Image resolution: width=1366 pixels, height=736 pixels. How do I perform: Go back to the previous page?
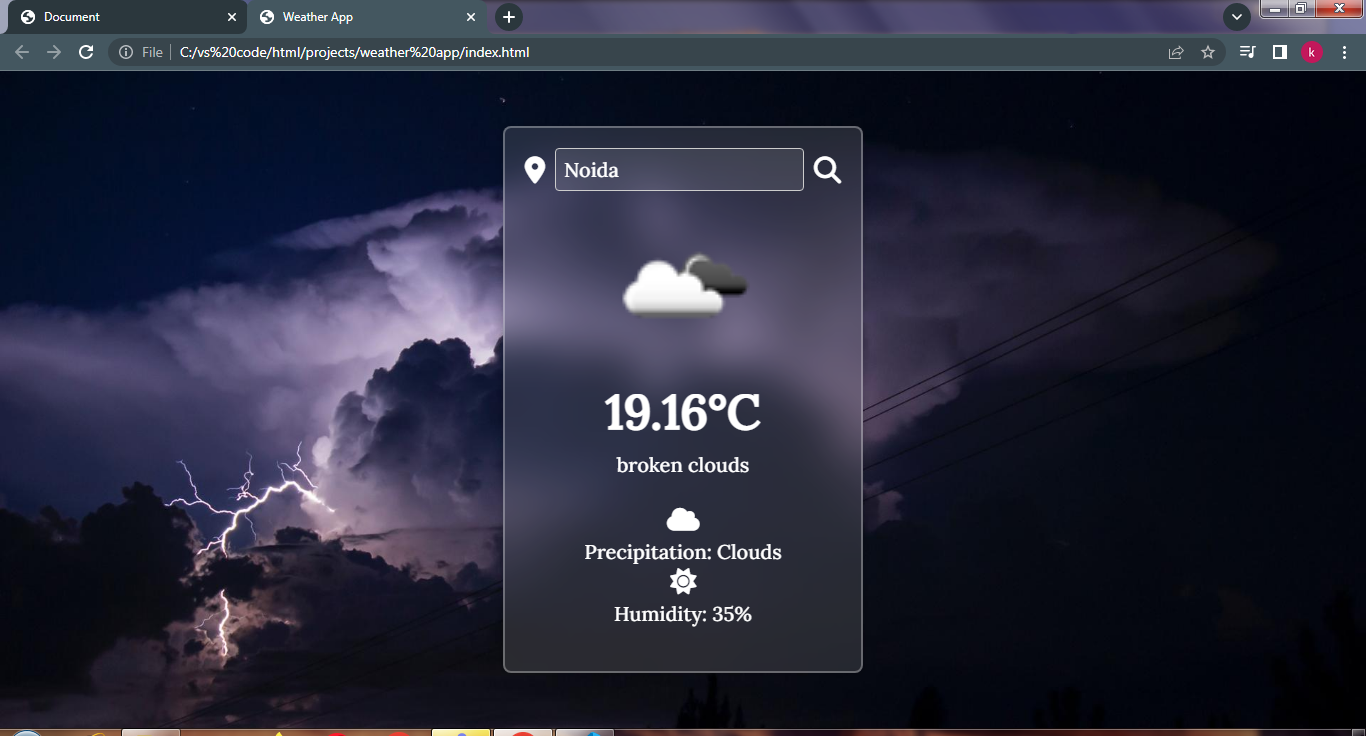pos(22,52)
